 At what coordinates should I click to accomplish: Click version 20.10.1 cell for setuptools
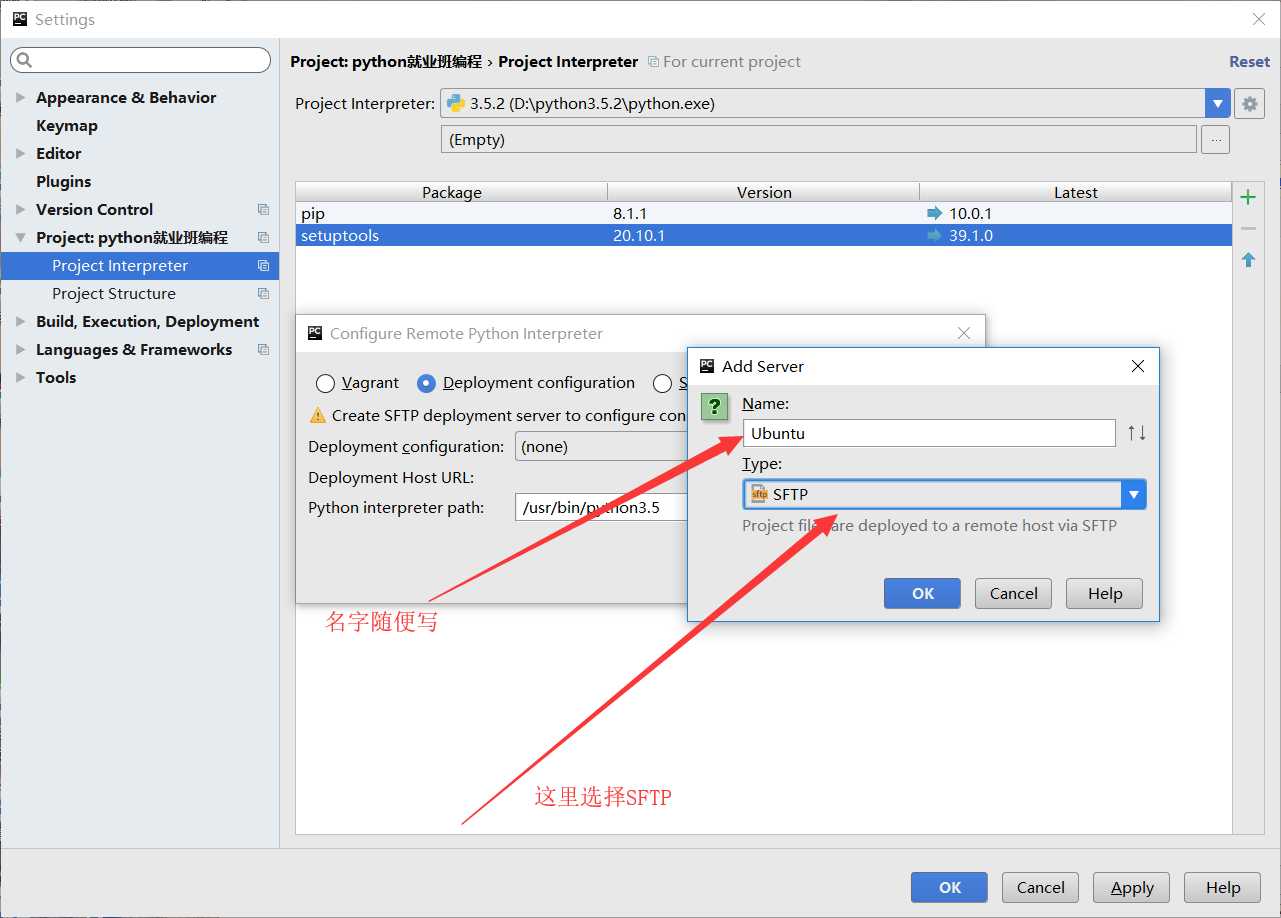pyautogui.click(x=639, y=235)
